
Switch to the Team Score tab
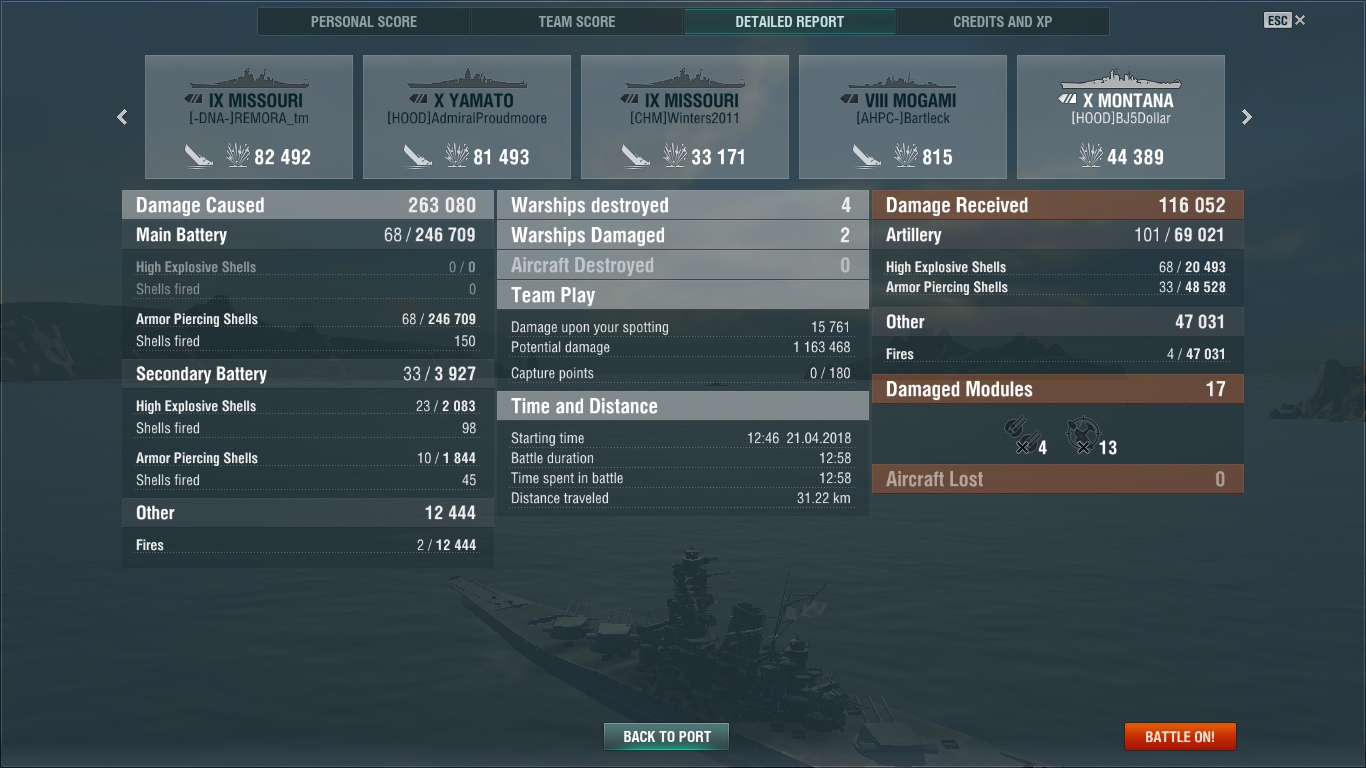click(577, 21)
